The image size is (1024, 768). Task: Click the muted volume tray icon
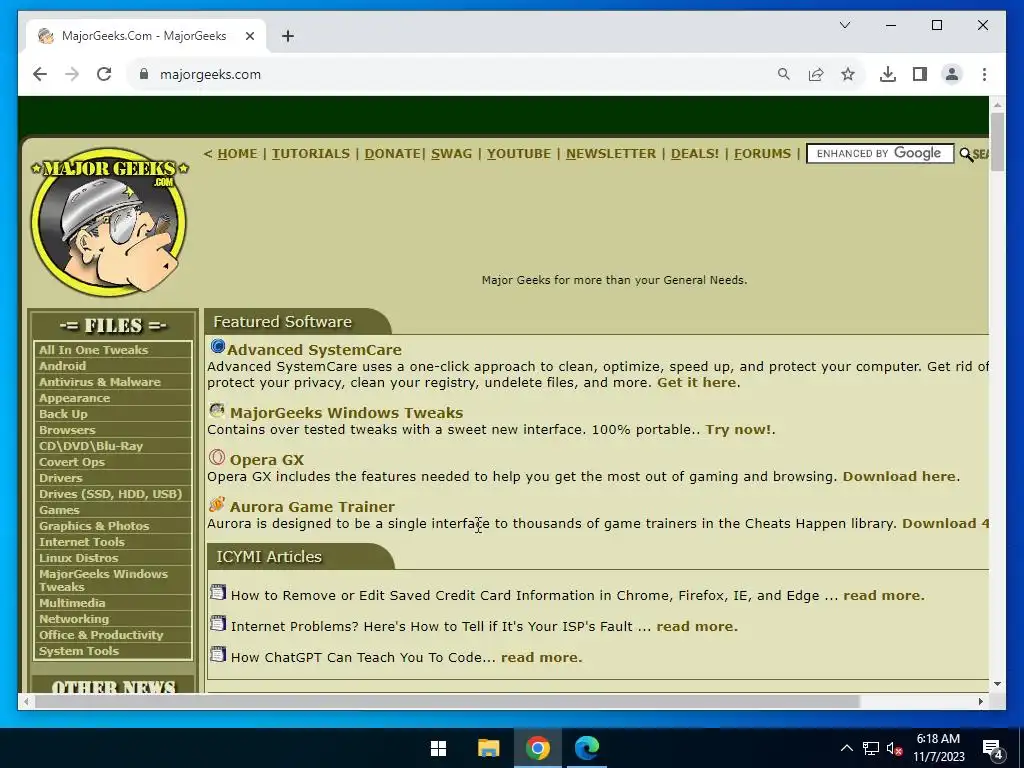click(894, 748)
